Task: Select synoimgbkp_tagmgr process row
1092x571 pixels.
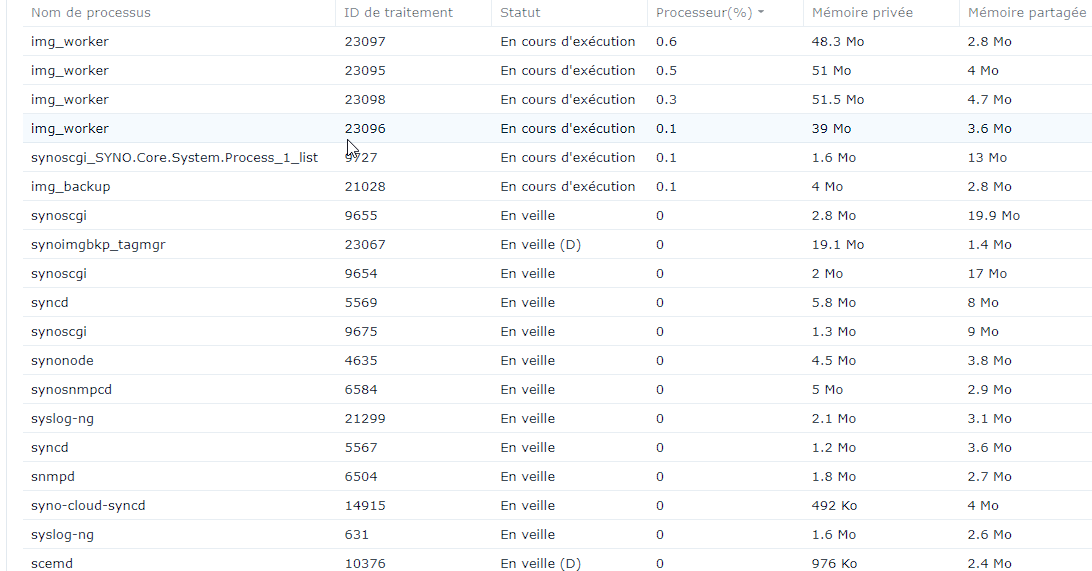Action: (557, 244)
